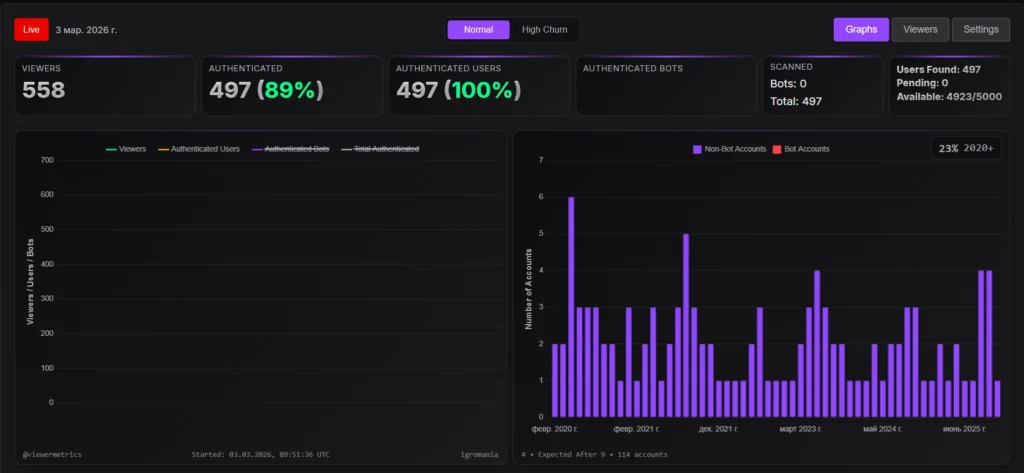This screenshot has height=473, width=1024.
Task: Show the Authenticated Bots legend series
Action: [290, 149]
